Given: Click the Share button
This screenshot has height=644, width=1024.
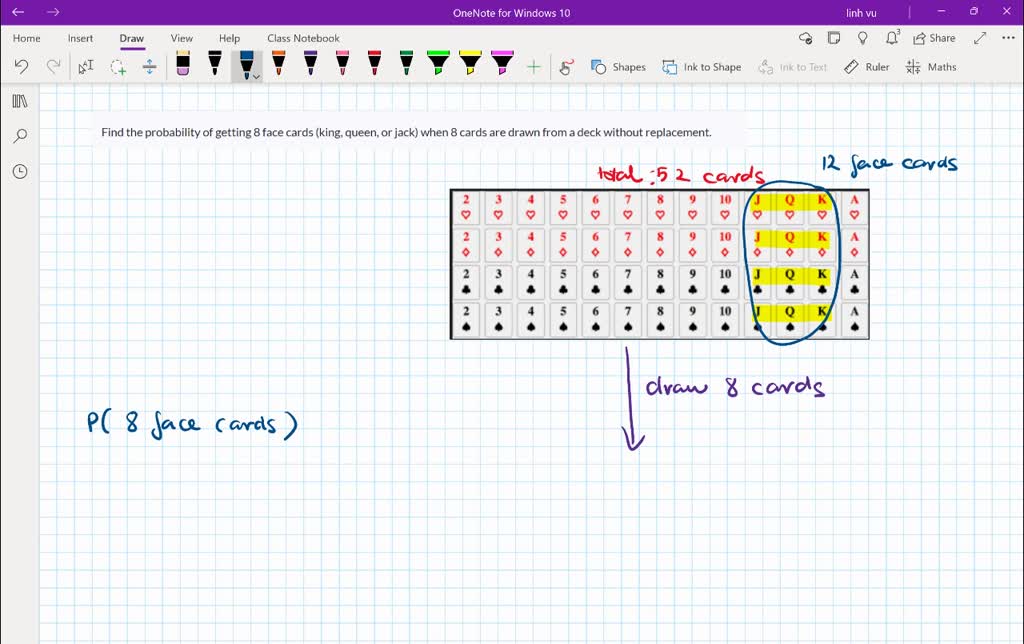Looking at the screenshot, I should 935,38.
